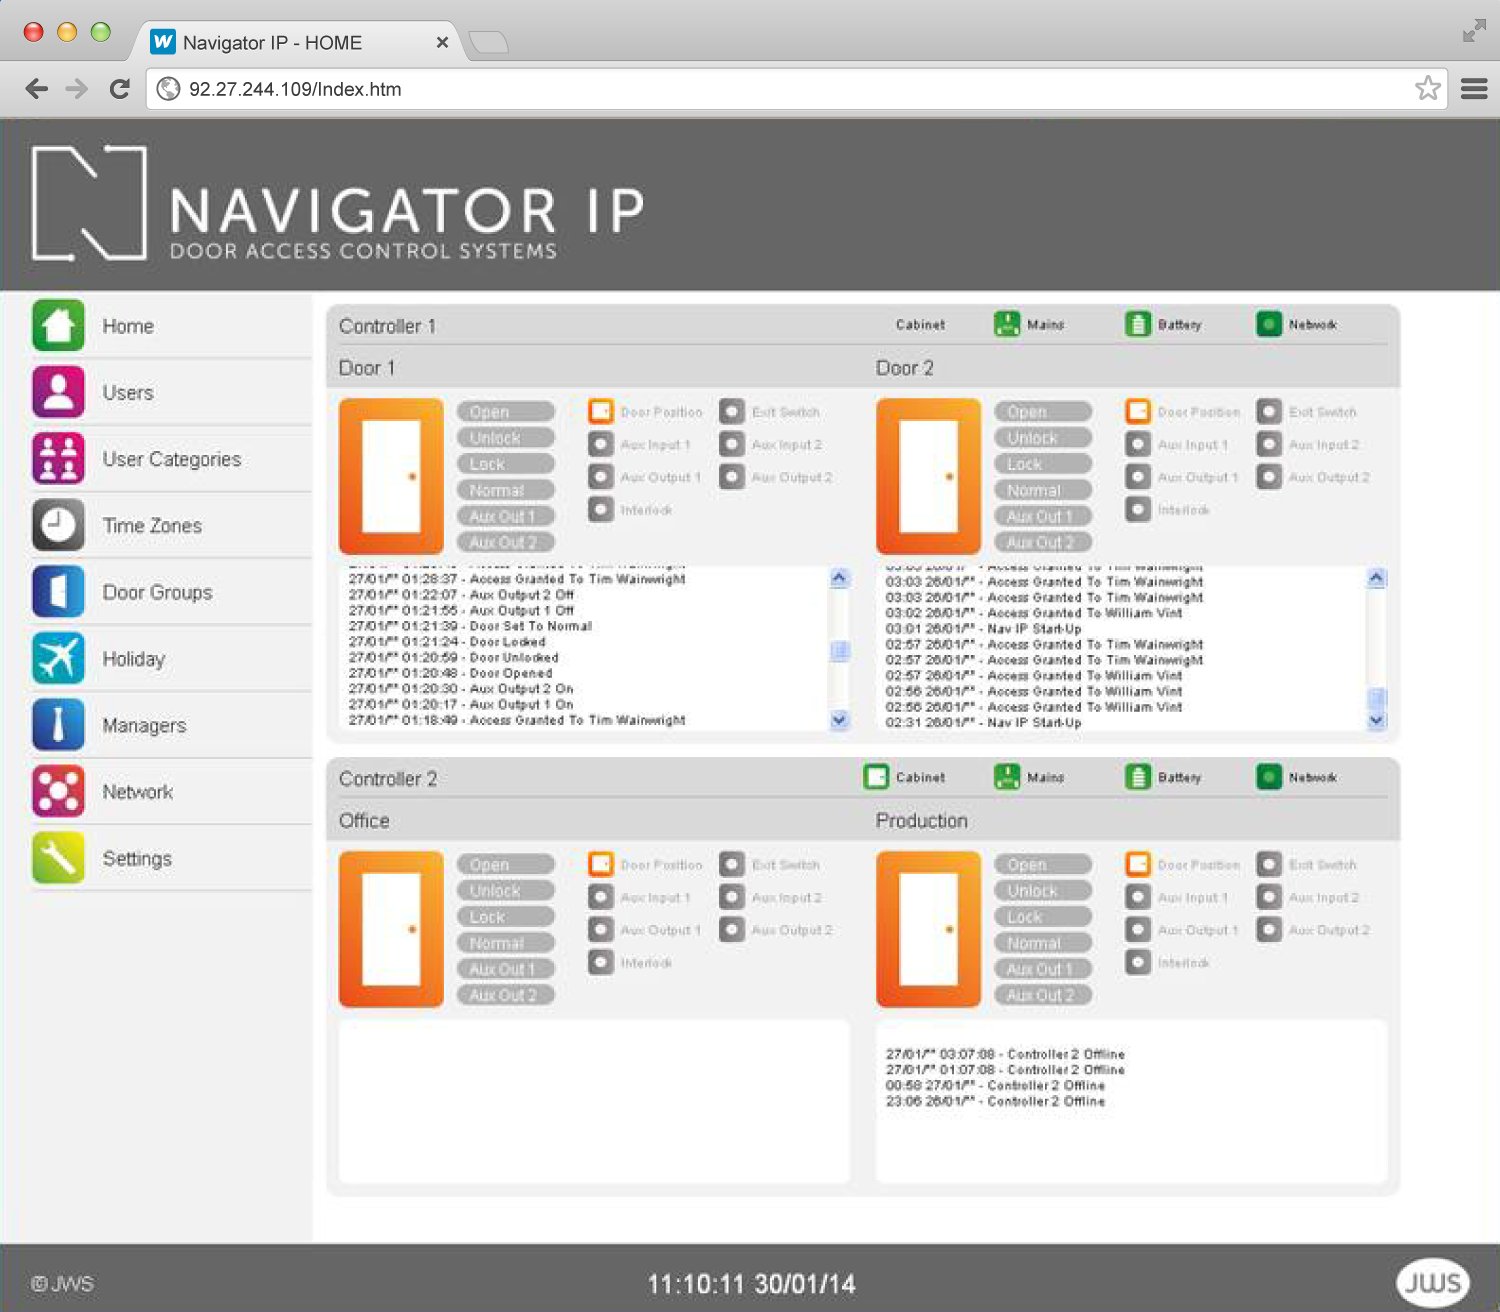Image resolution: width=1500 pixels, height=1312 pixels.
Task: Click the Office orange door image
Action: 391,929
